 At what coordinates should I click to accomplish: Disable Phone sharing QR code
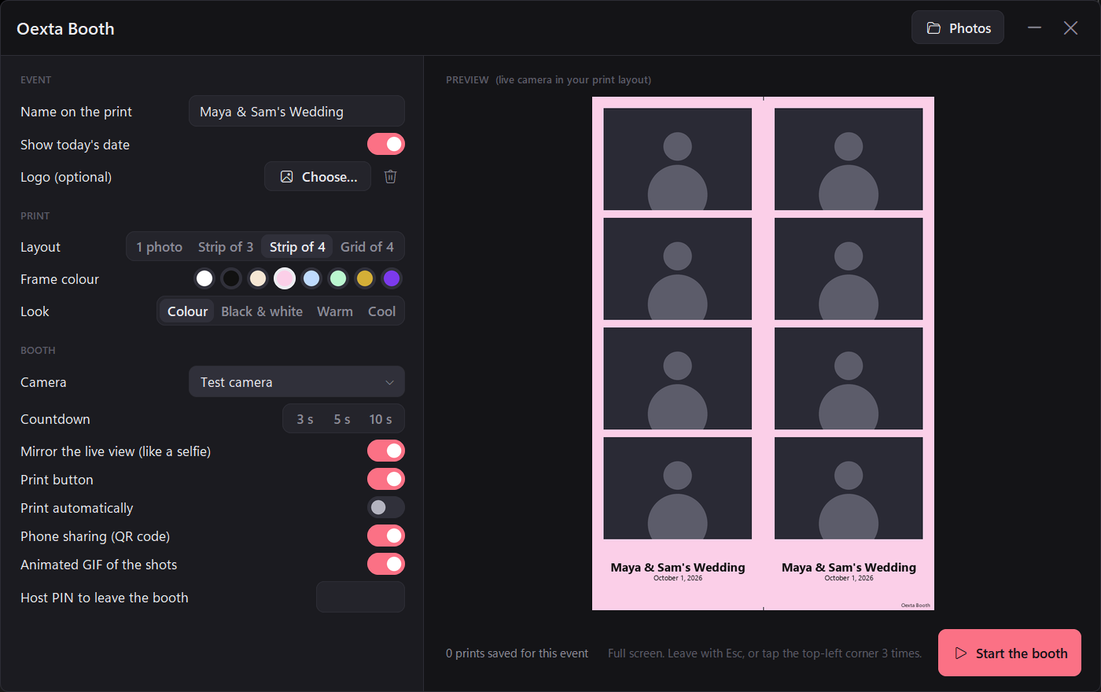[x=386, y=536]
